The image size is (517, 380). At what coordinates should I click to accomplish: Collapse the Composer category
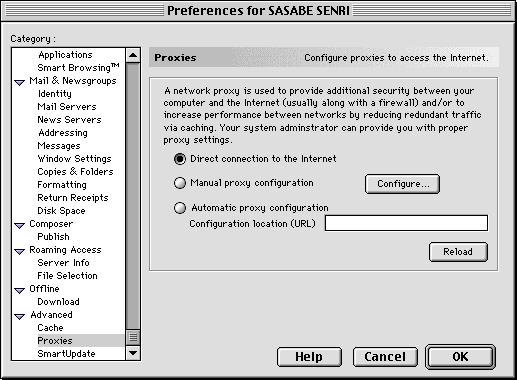20,225
